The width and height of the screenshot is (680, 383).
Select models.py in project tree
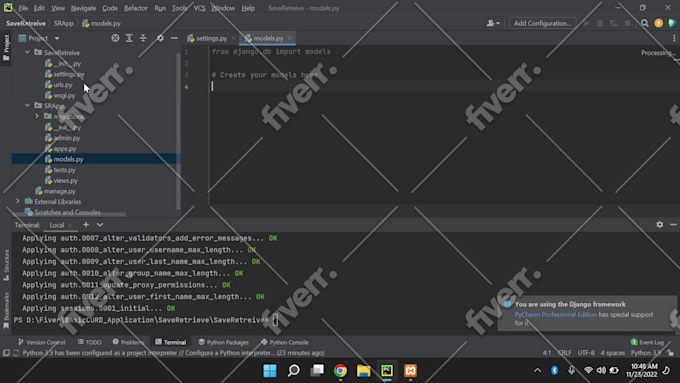tap(68, 159)
